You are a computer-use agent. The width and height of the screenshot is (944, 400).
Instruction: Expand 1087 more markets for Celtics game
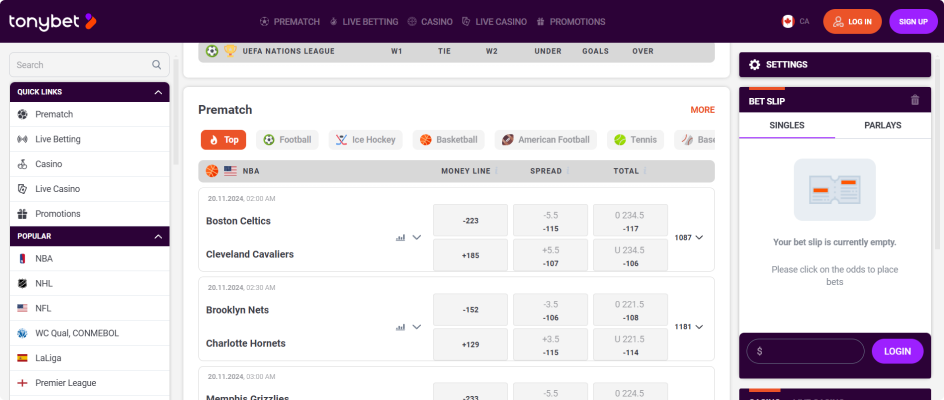click(x=689, y=237)
